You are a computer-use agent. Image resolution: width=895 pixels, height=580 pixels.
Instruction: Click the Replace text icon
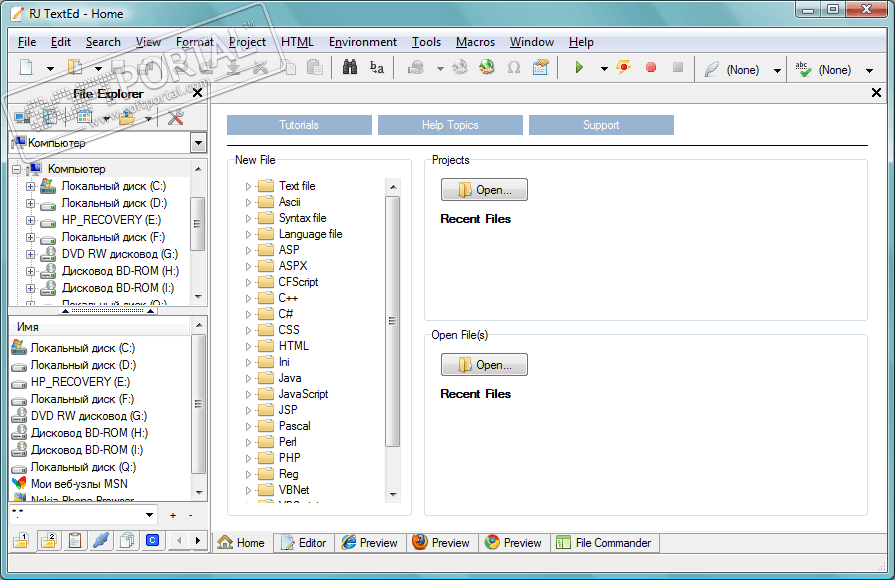point(377,68)
